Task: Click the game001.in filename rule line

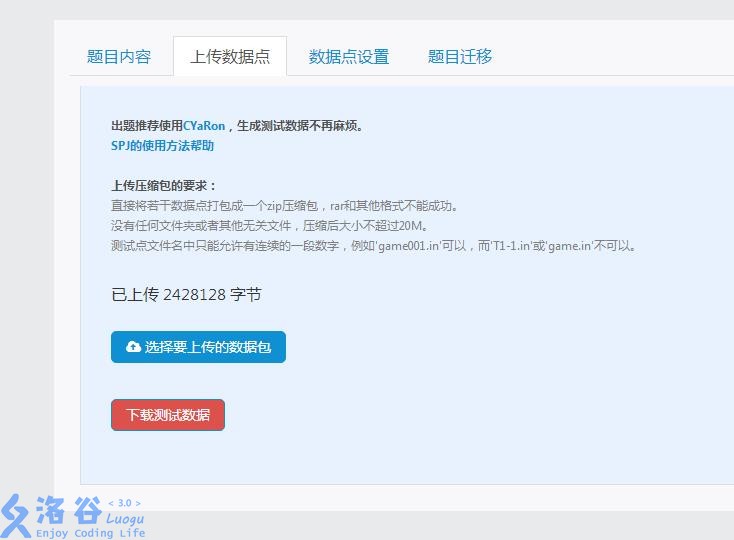Action: pos(373,246)
